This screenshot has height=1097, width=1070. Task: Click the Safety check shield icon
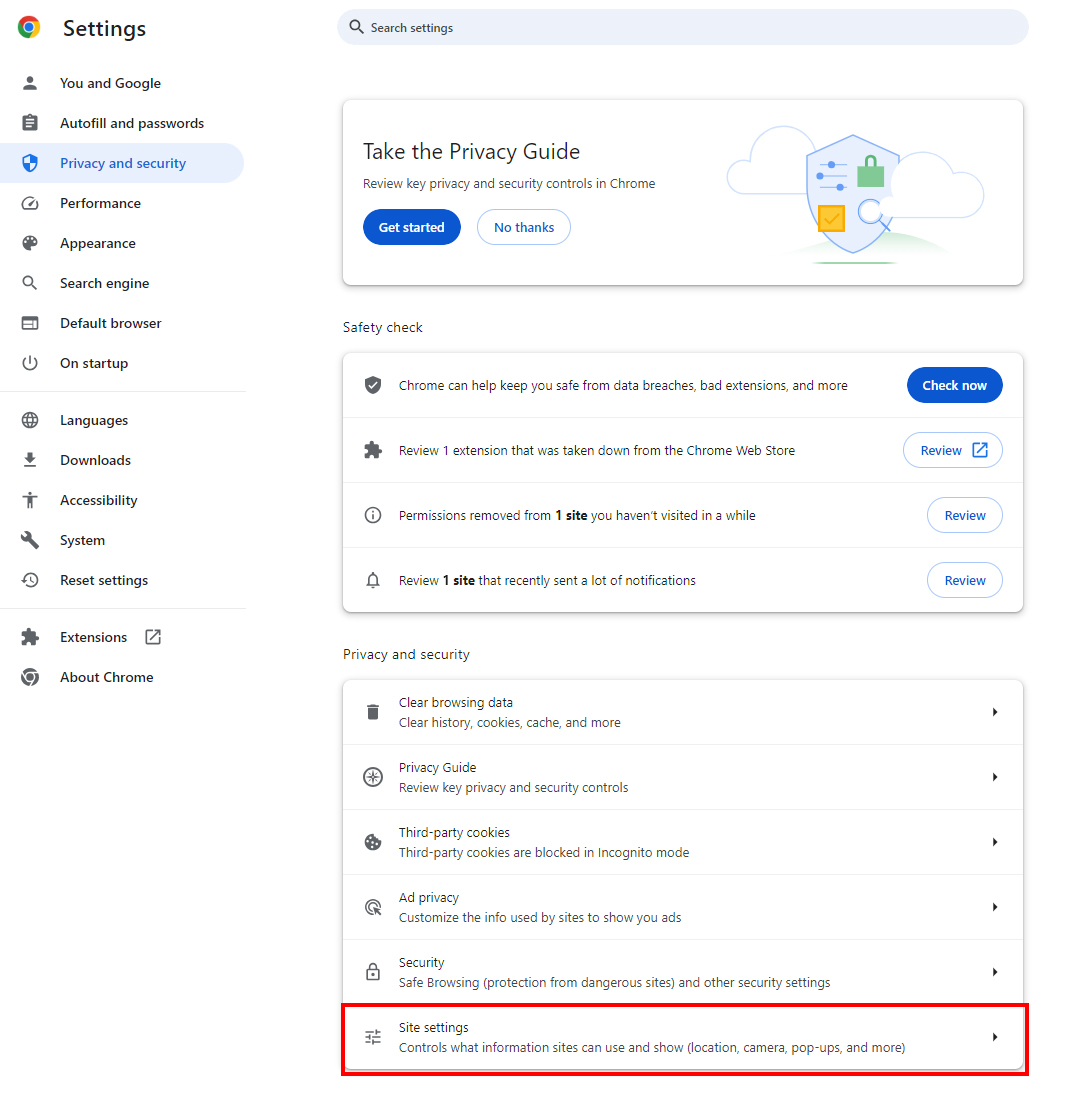click(373, 385)
